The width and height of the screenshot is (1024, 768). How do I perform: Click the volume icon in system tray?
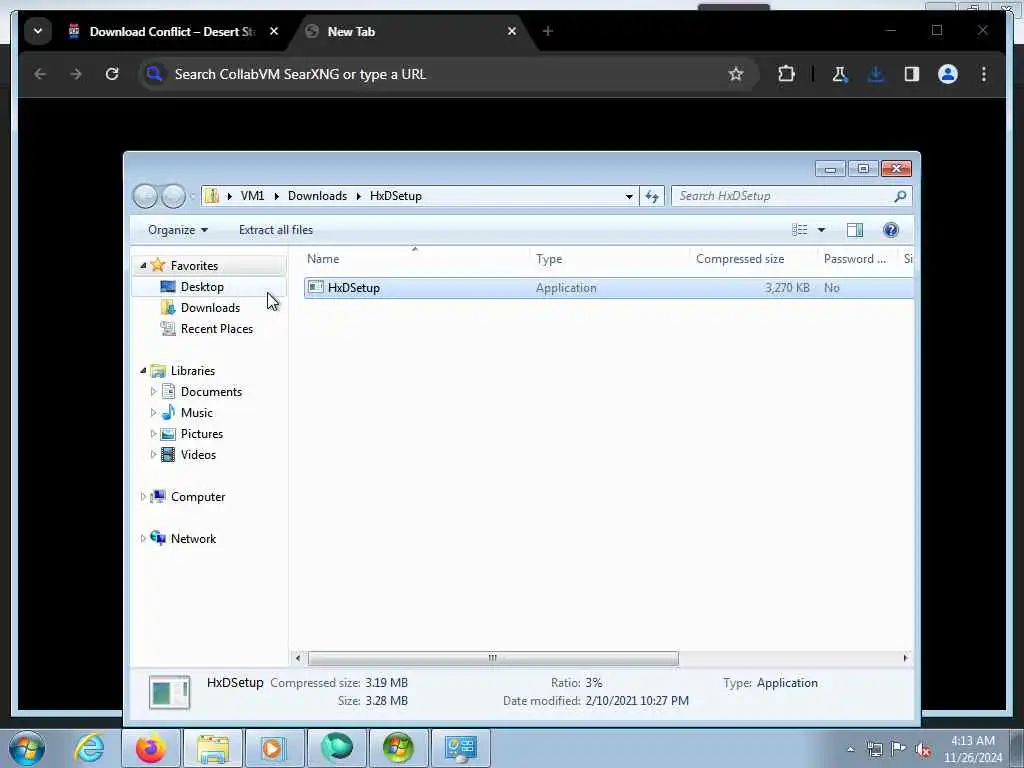[x=923, y=750]
